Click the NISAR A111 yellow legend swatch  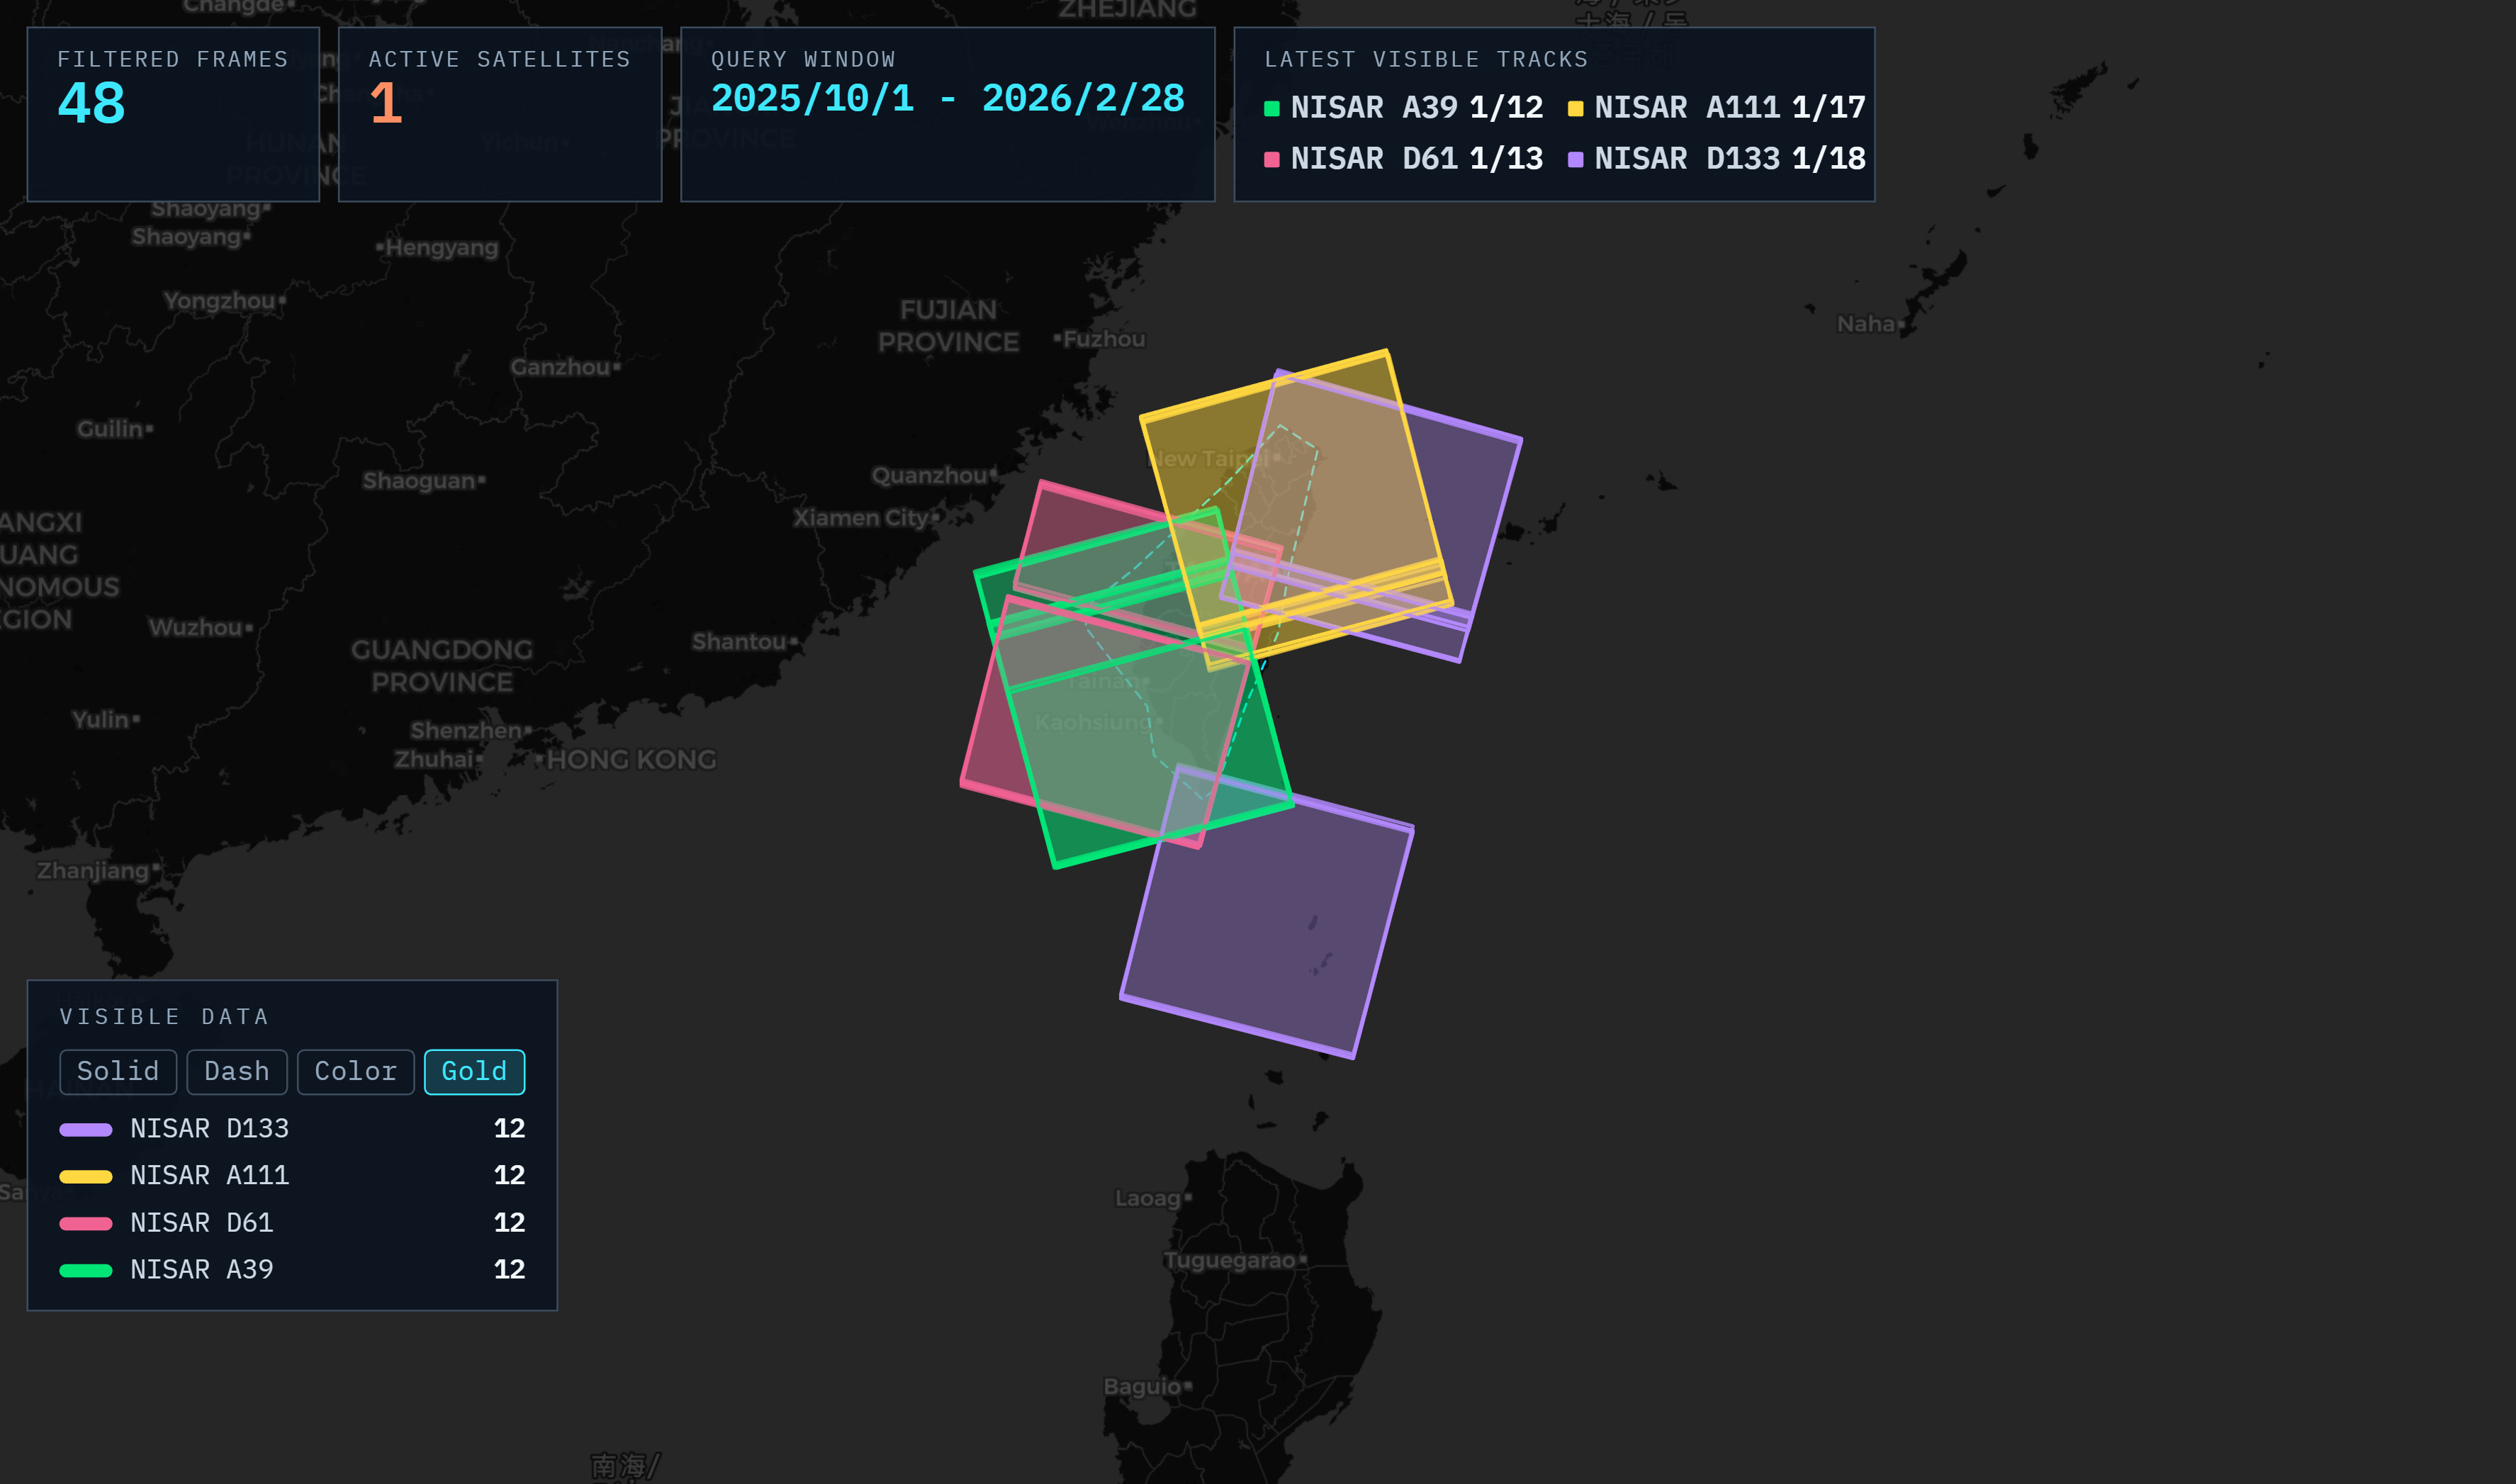click(86, 1176)
